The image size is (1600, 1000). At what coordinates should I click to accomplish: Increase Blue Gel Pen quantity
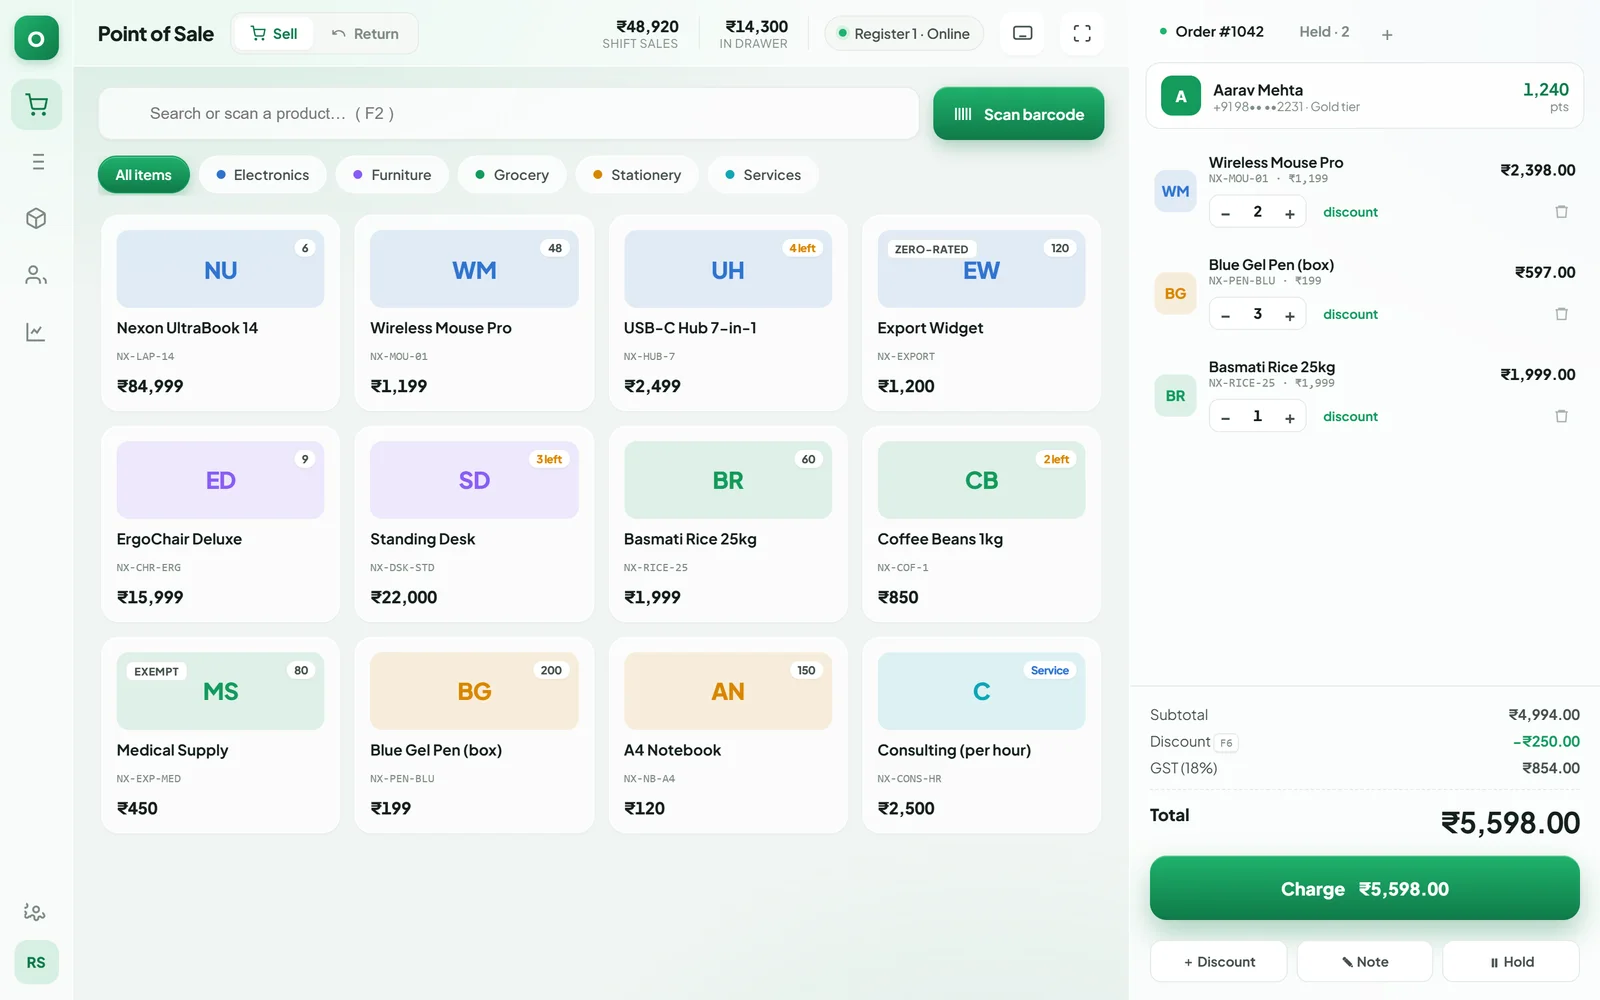click(1290, 315)
